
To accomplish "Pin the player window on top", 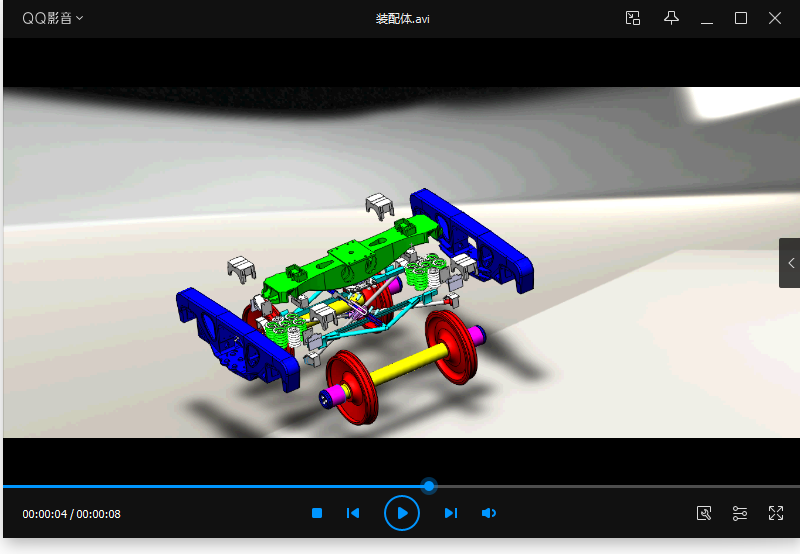I will point(671,18).
